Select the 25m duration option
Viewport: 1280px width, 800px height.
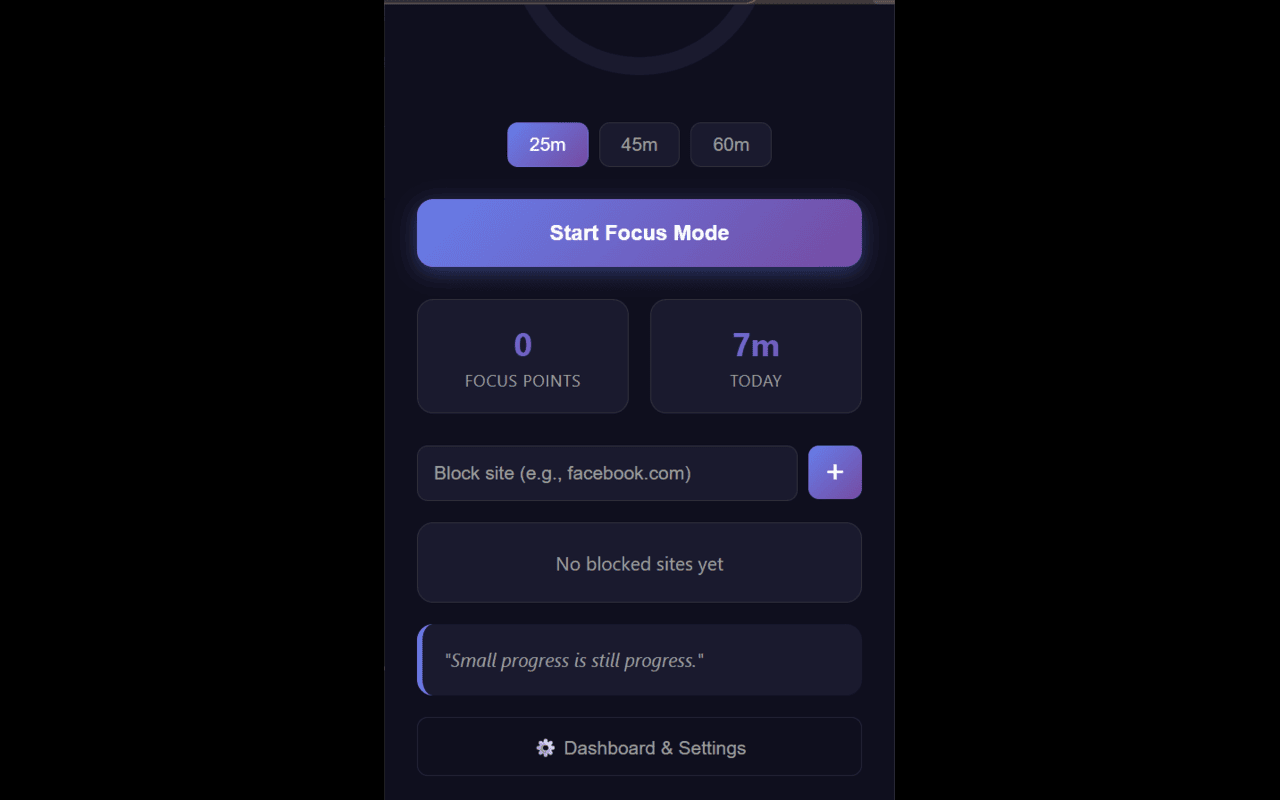pyautogui.click(x=547, y=145)
